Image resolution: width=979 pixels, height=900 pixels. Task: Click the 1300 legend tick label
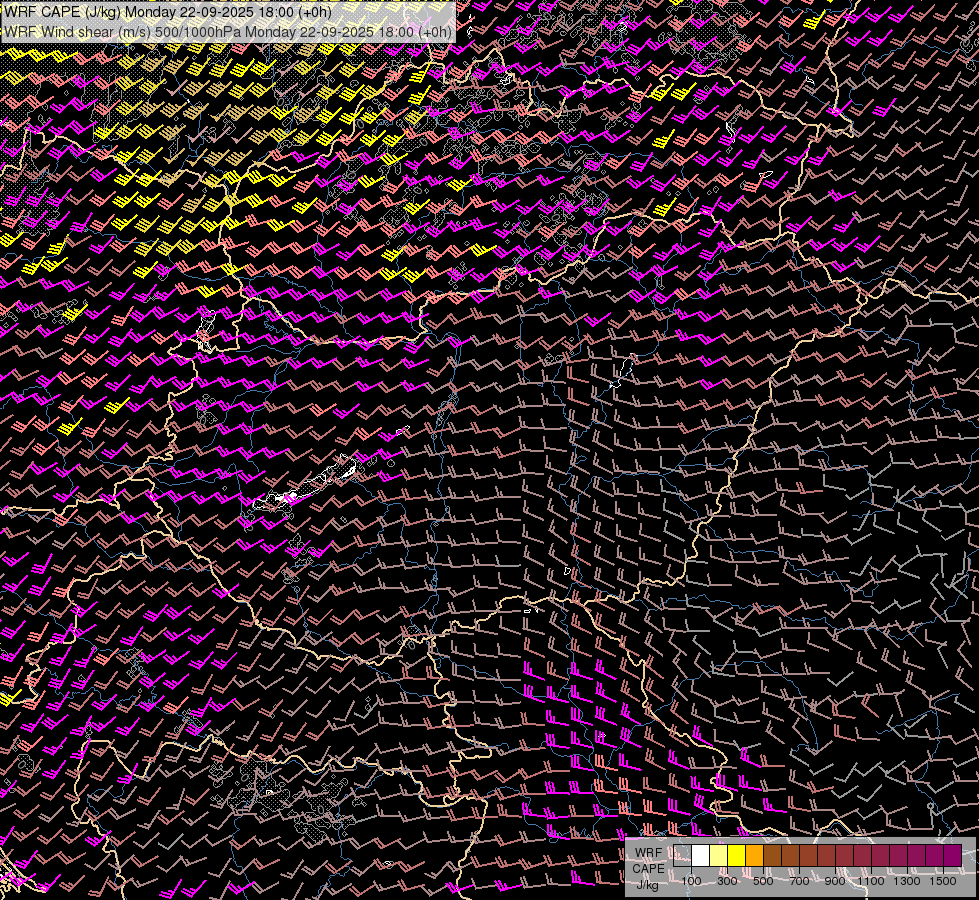point(907,880)
